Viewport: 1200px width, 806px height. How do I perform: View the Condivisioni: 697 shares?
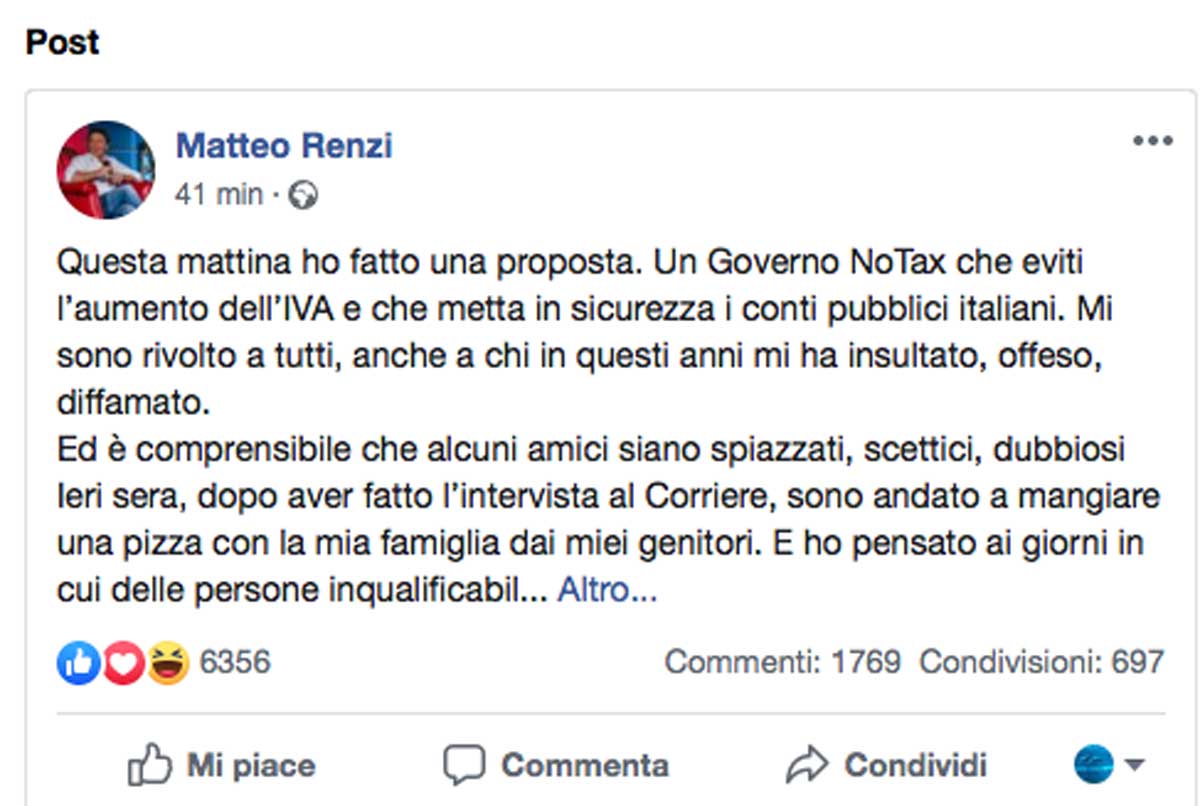tap(1041, 662)
